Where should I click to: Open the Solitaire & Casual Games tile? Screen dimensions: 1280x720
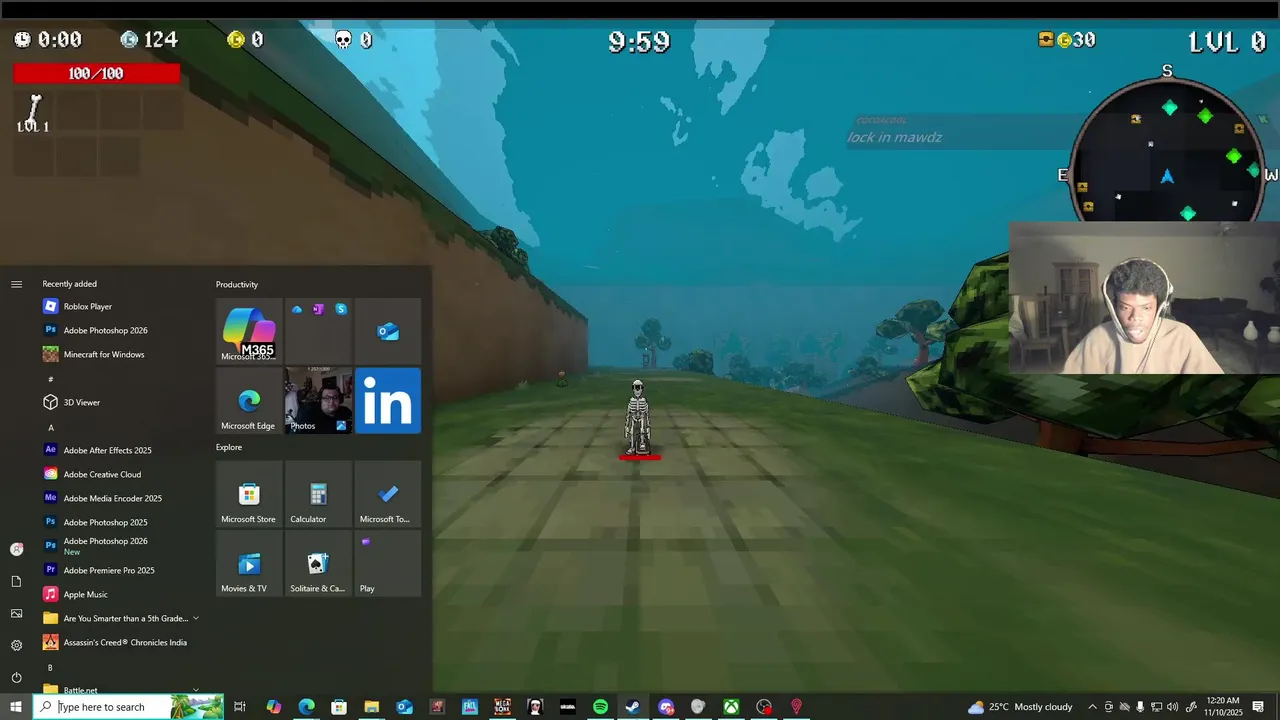(x=318, y=564)
